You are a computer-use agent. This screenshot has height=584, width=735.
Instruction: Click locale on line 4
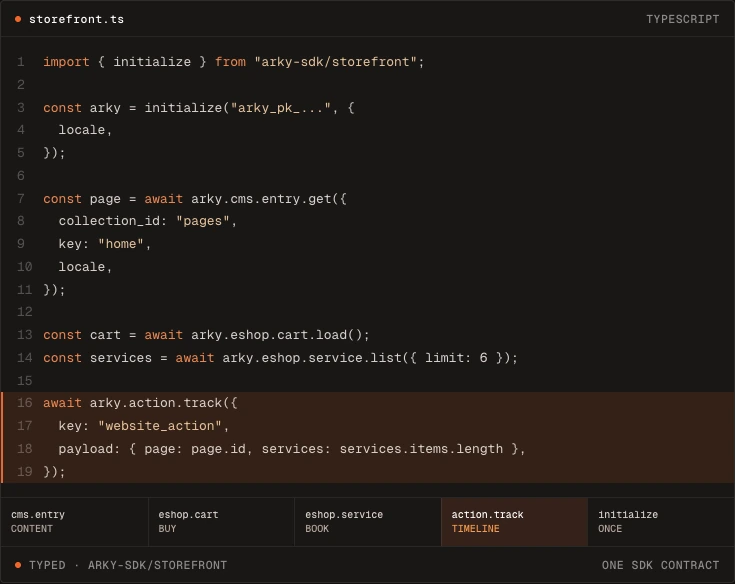coord(82,130)
